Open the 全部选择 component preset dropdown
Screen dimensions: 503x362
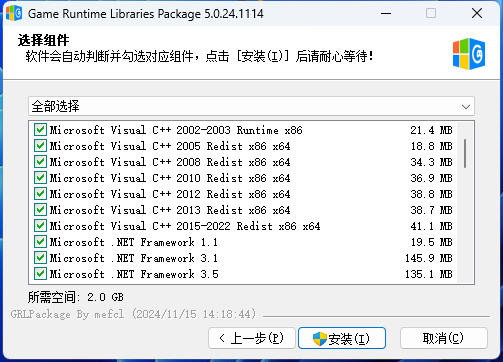(x=251, y=107)
